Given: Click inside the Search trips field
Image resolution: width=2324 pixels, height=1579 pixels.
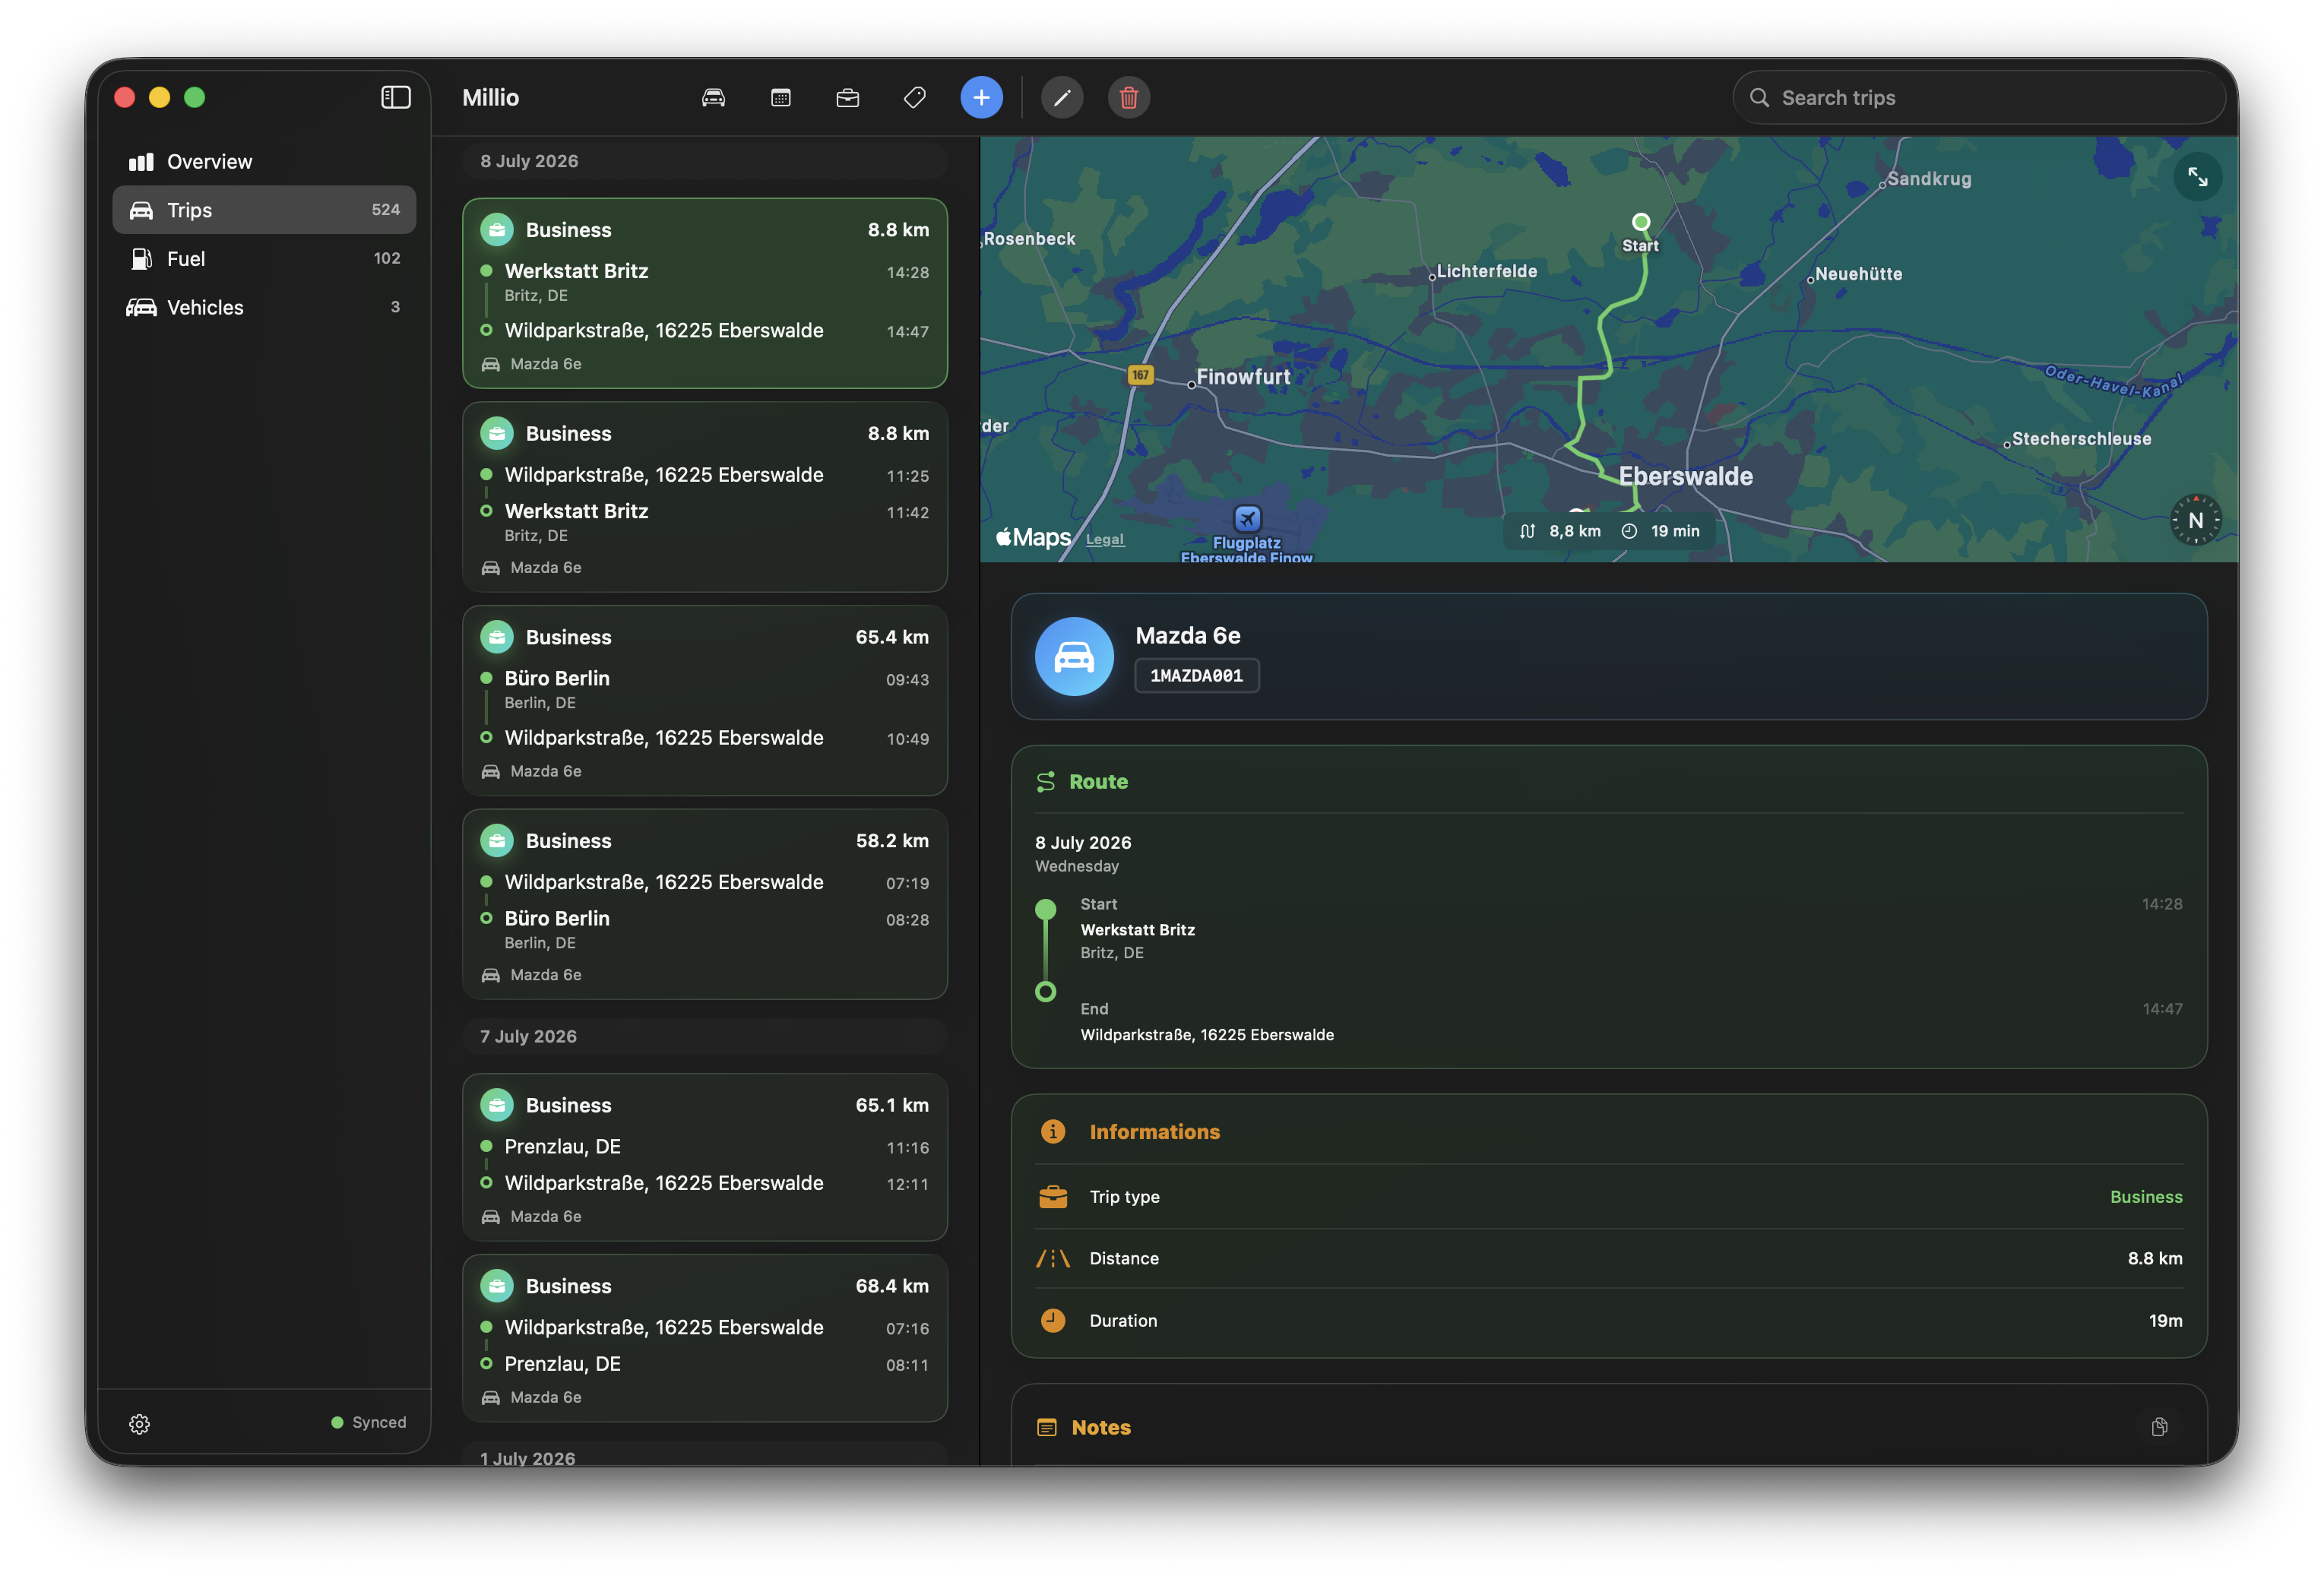Looking at the screenshot, I should pyautogui.click(x=1978, y=97).
